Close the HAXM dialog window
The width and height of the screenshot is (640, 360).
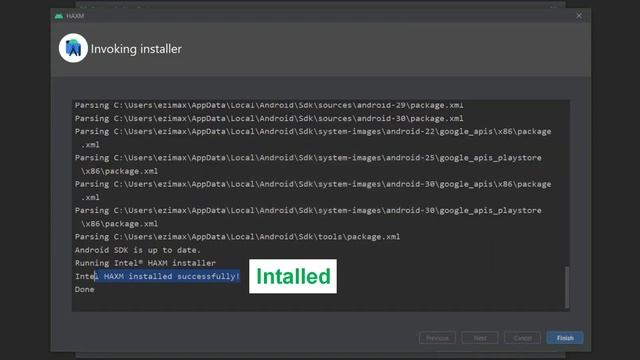(579, 16)
